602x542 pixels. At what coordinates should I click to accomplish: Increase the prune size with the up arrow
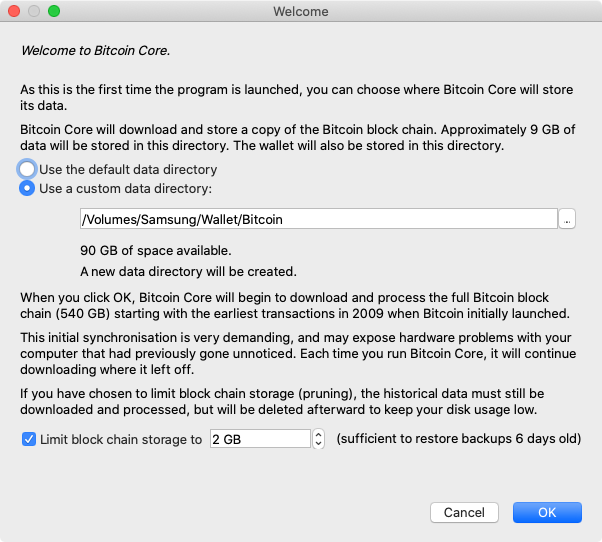tap(318, 434)
